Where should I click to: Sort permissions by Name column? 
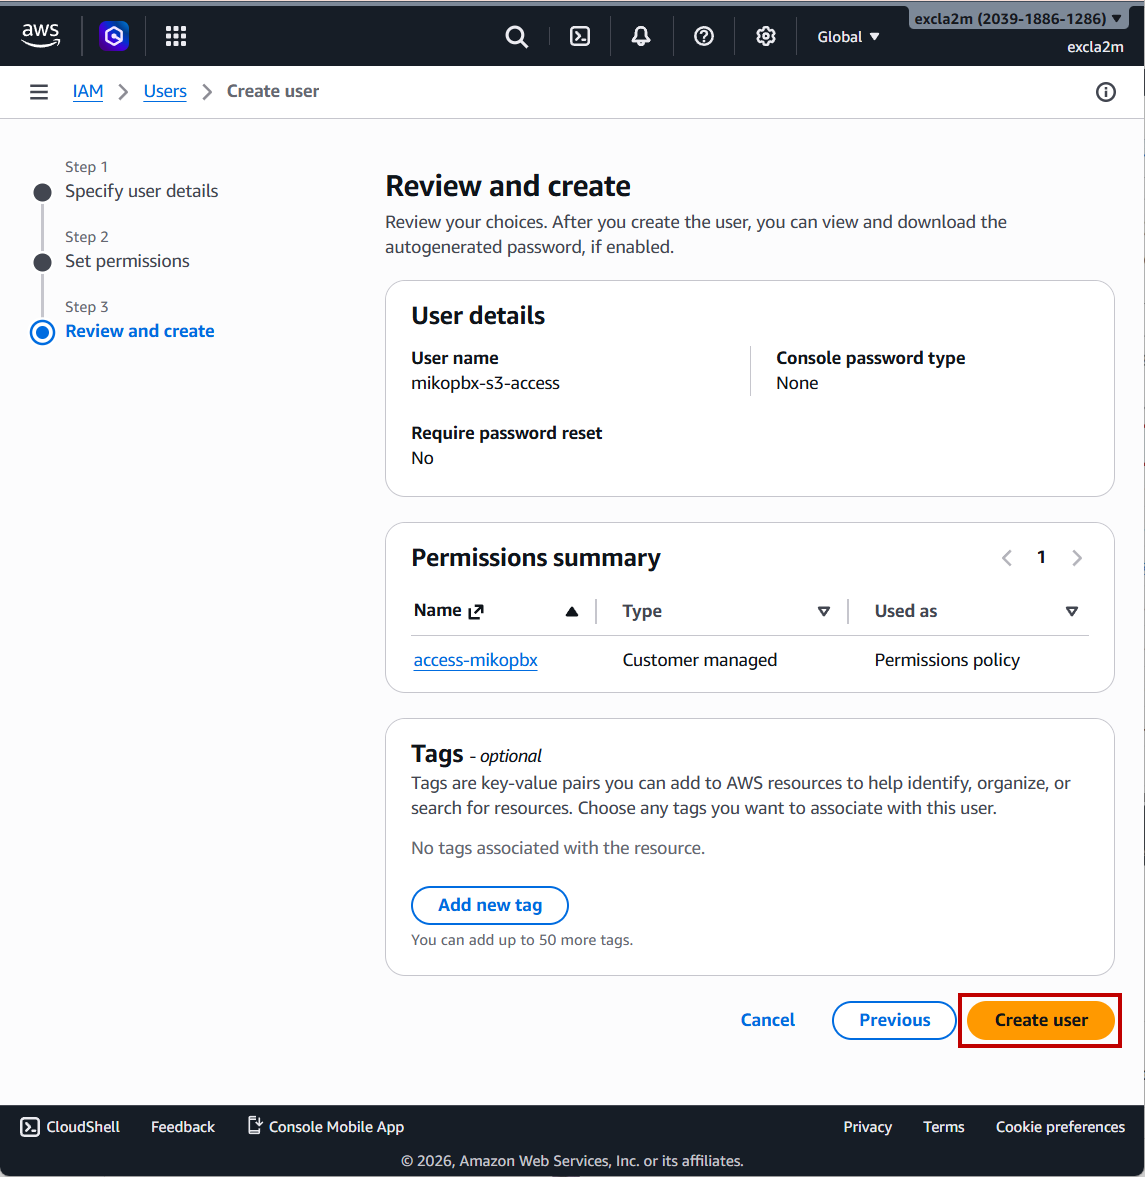571,611
